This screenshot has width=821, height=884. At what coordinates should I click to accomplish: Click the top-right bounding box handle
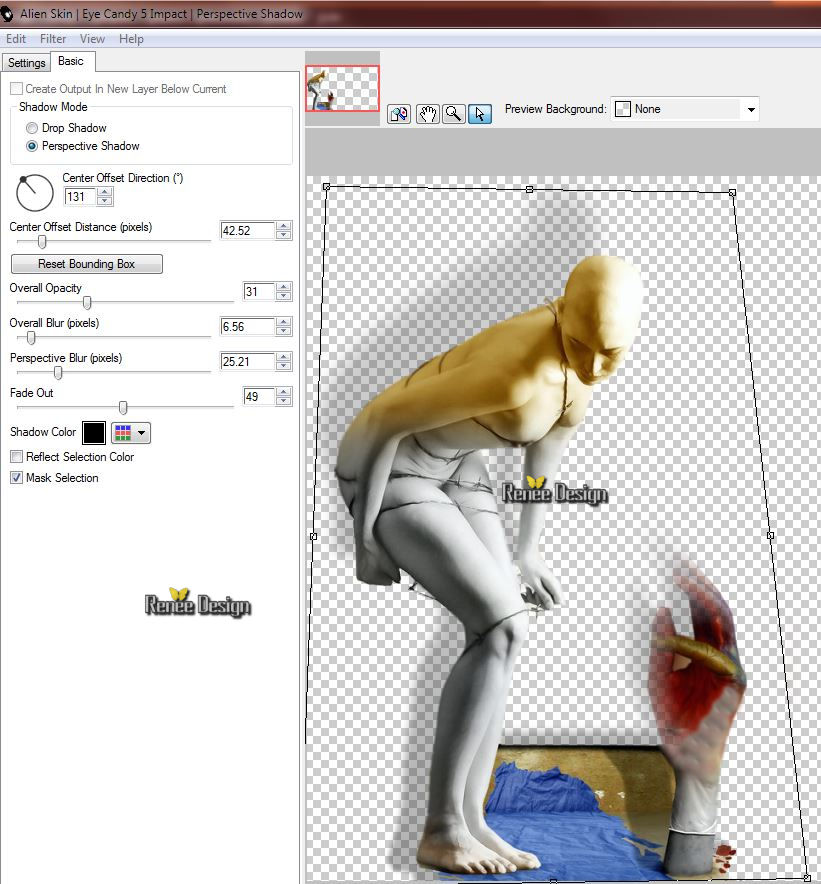tap(732, 193)
